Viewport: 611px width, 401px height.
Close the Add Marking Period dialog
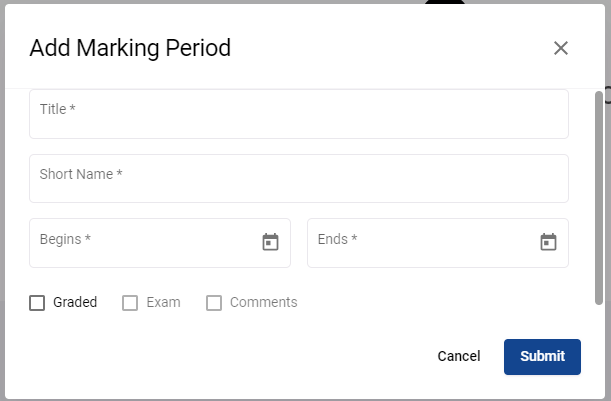tap(561, 48)
